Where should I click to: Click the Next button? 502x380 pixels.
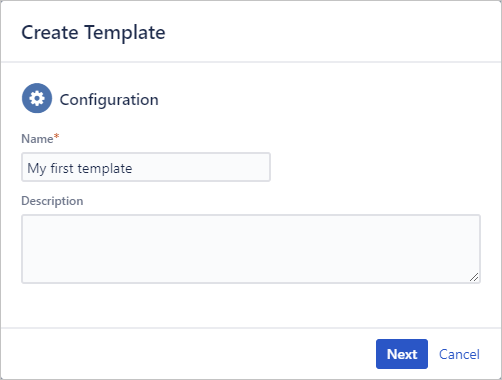(x=402, y=354)
